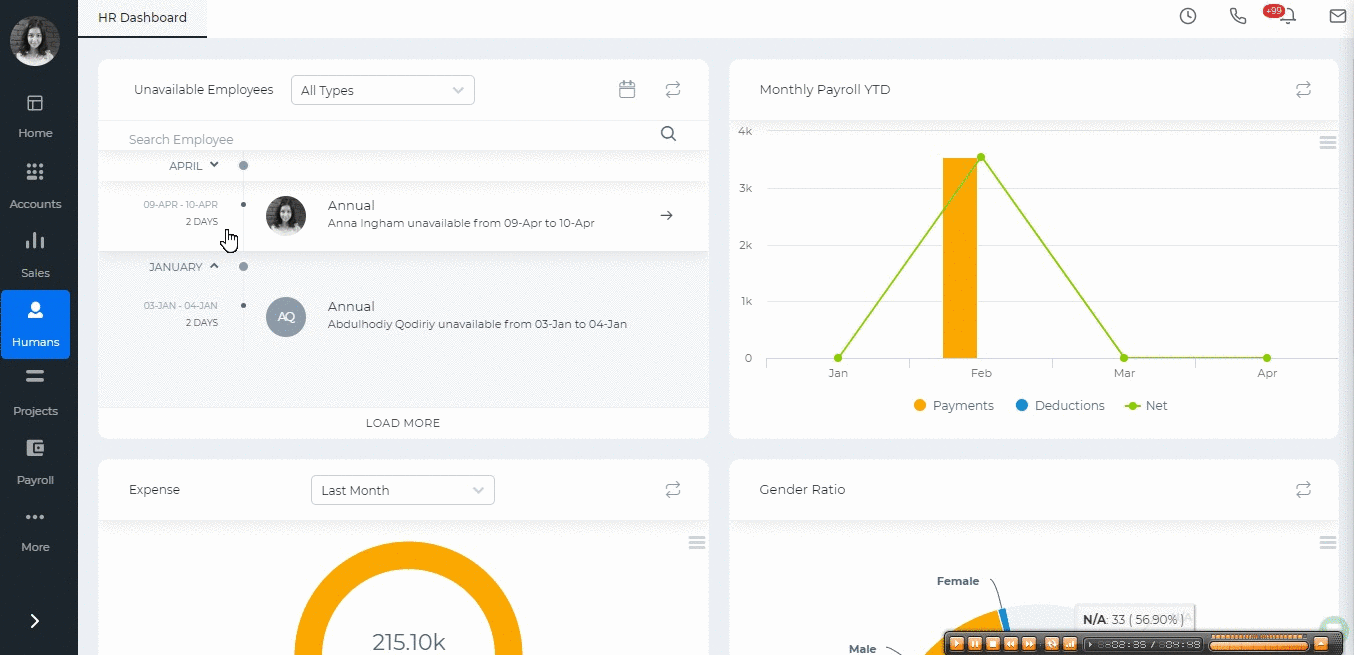Viewport: 1354px width, 655px height.
Task: Click the Net data point for February
Action: coord(981,157)
